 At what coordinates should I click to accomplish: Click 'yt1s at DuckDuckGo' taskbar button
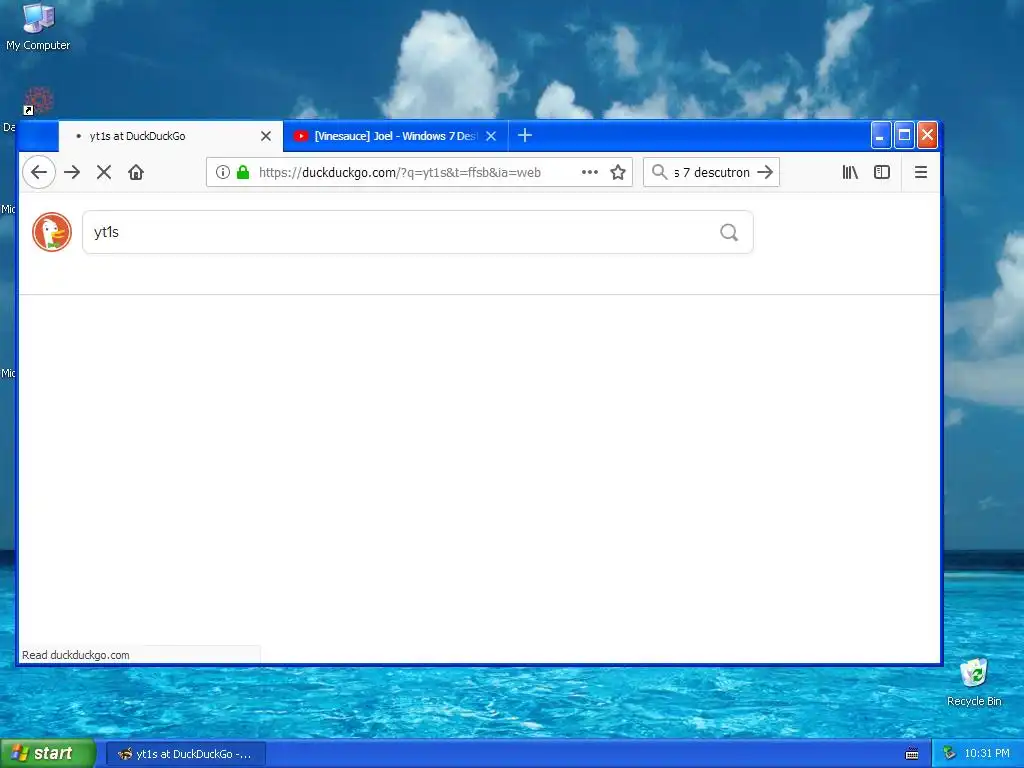tap(186, 754)
